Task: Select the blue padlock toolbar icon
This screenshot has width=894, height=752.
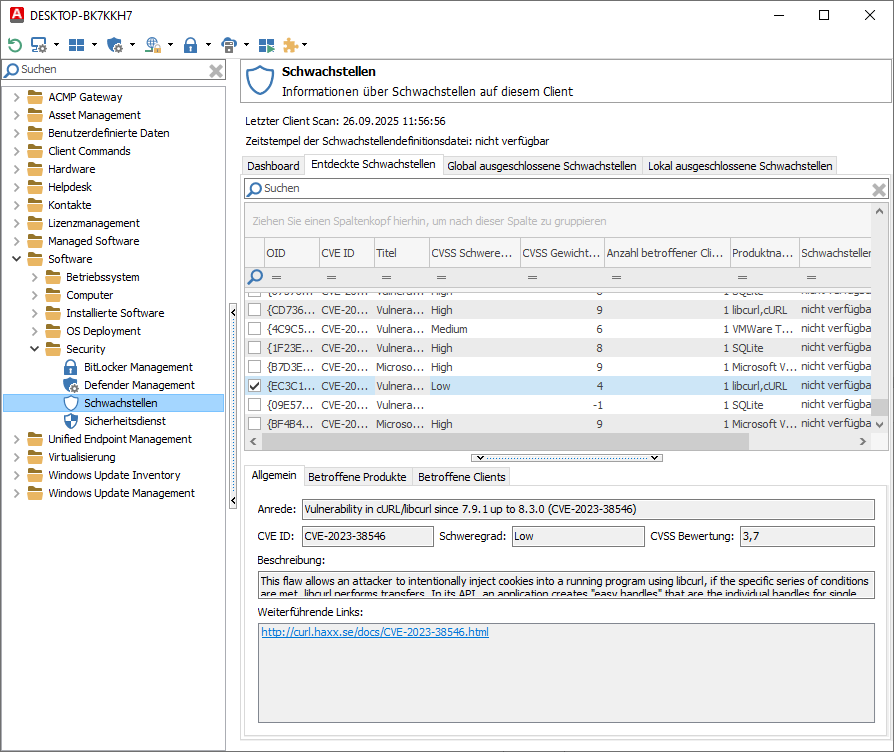Action: click(190, 44)
